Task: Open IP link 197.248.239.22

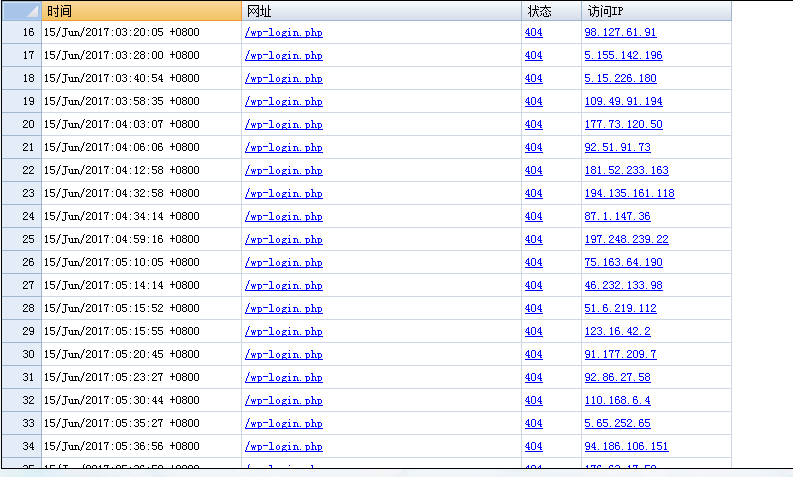Action: click(x=626, y=240)
